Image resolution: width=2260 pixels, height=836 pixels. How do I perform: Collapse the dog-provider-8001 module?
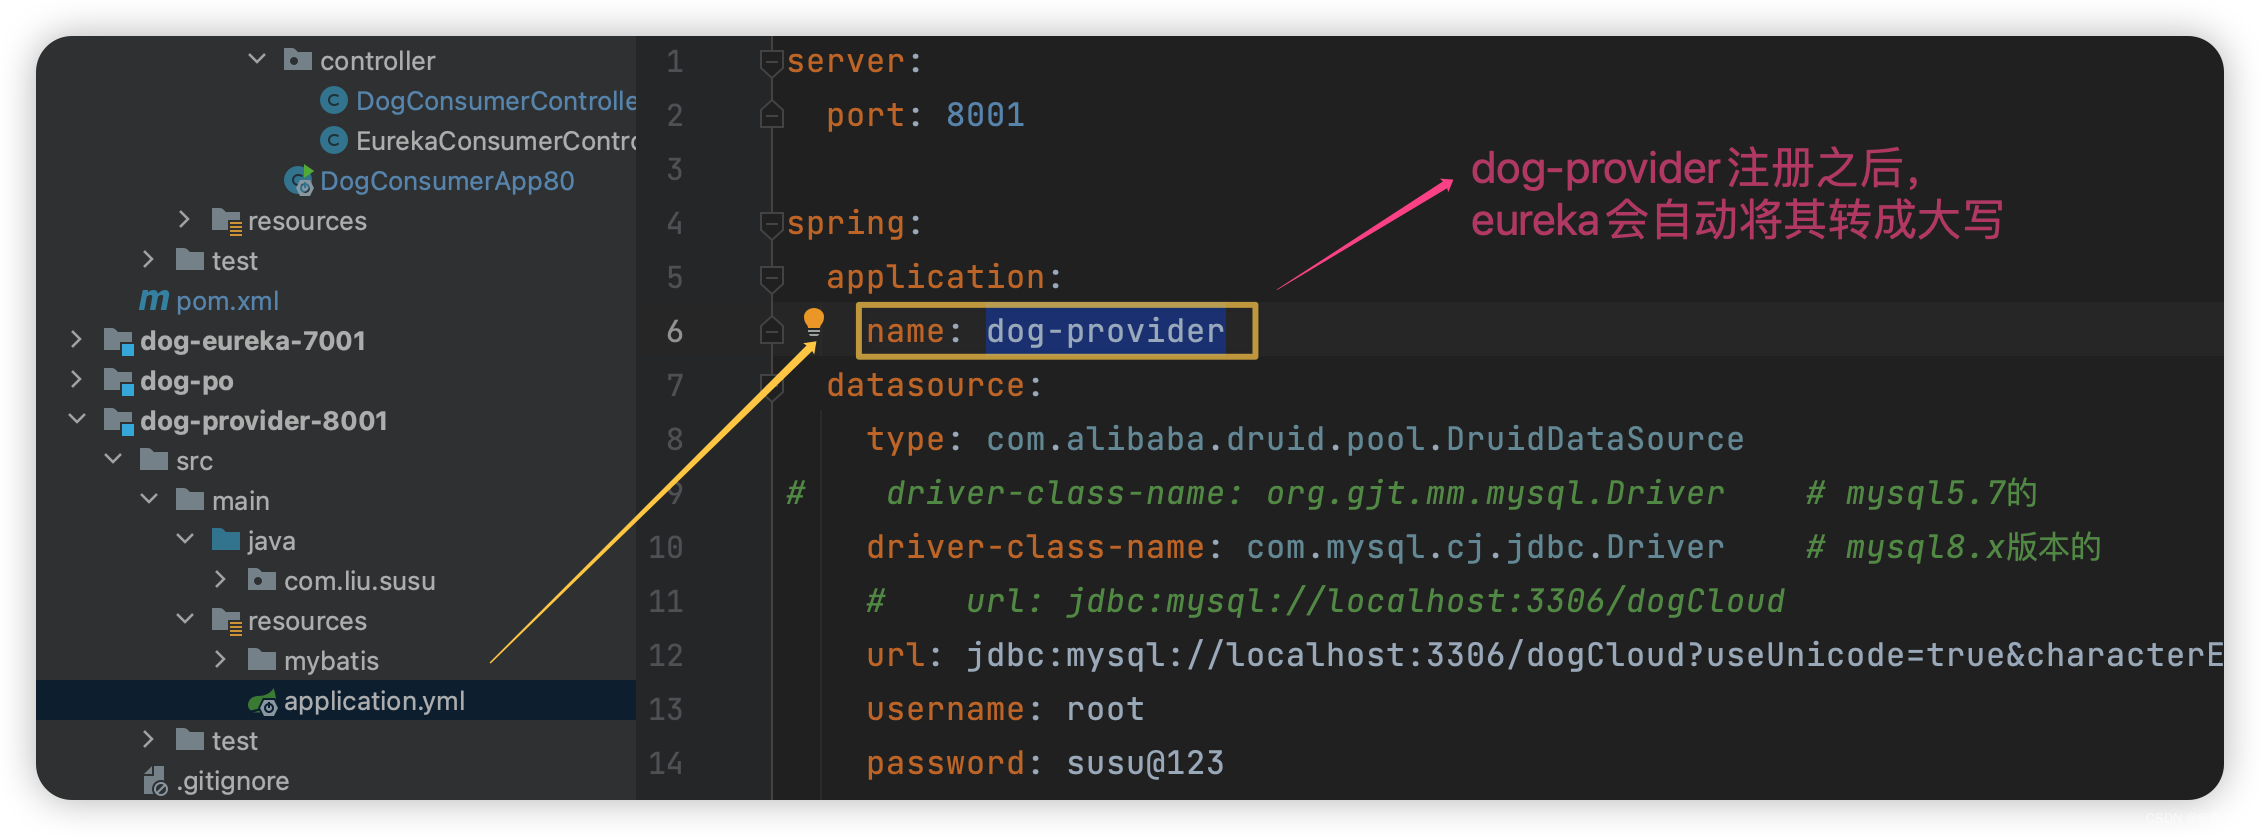click(x=77, y=419)
